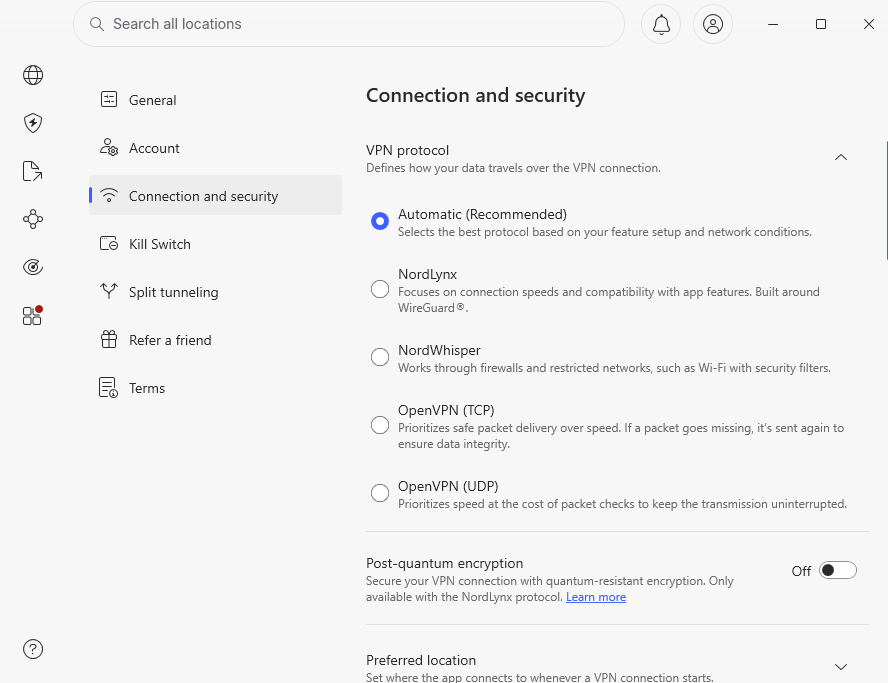888x683 pixels.
Task: Expand the Preferred location section chevron
Action: point(841,667)
